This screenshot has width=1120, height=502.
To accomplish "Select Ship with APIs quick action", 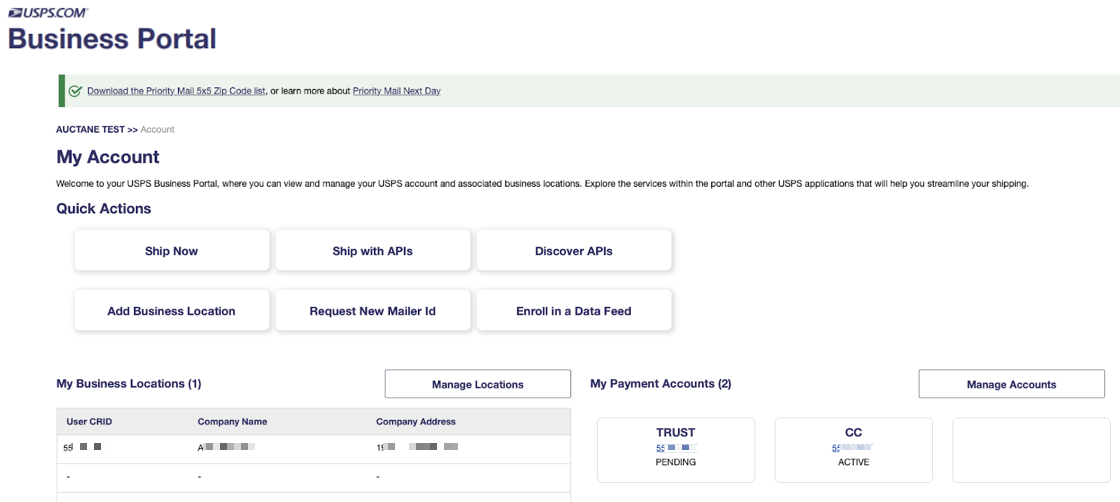I will click(x=373, y=251).
